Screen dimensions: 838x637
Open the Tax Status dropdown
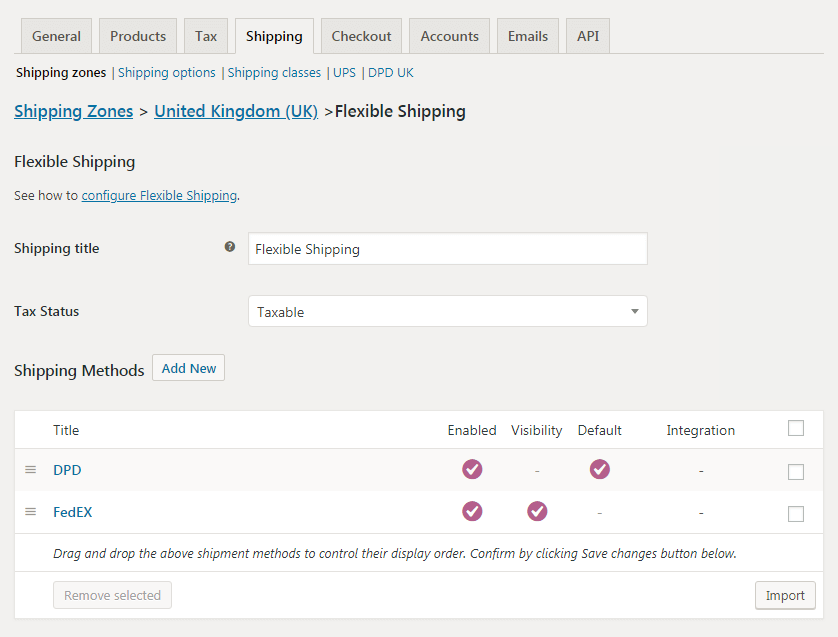pyautogui.click(x=447, y=312)
